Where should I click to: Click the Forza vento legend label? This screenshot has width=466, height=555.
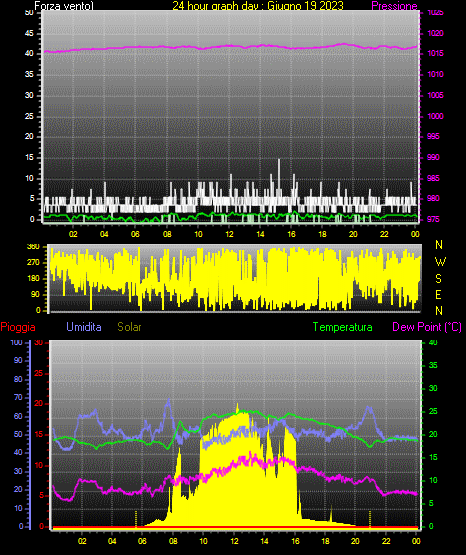[x=64, y=6]
